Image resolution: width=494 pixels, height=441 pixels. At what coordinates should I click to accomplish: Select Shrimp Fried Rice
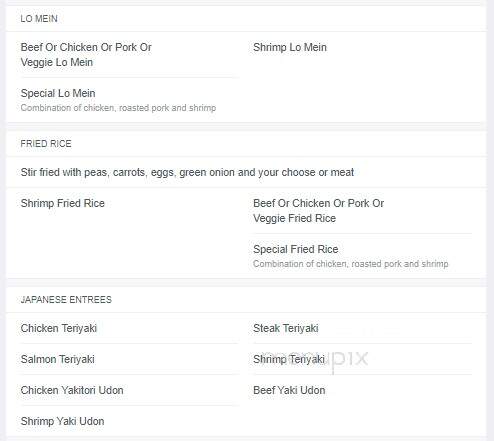pos(63,203)
